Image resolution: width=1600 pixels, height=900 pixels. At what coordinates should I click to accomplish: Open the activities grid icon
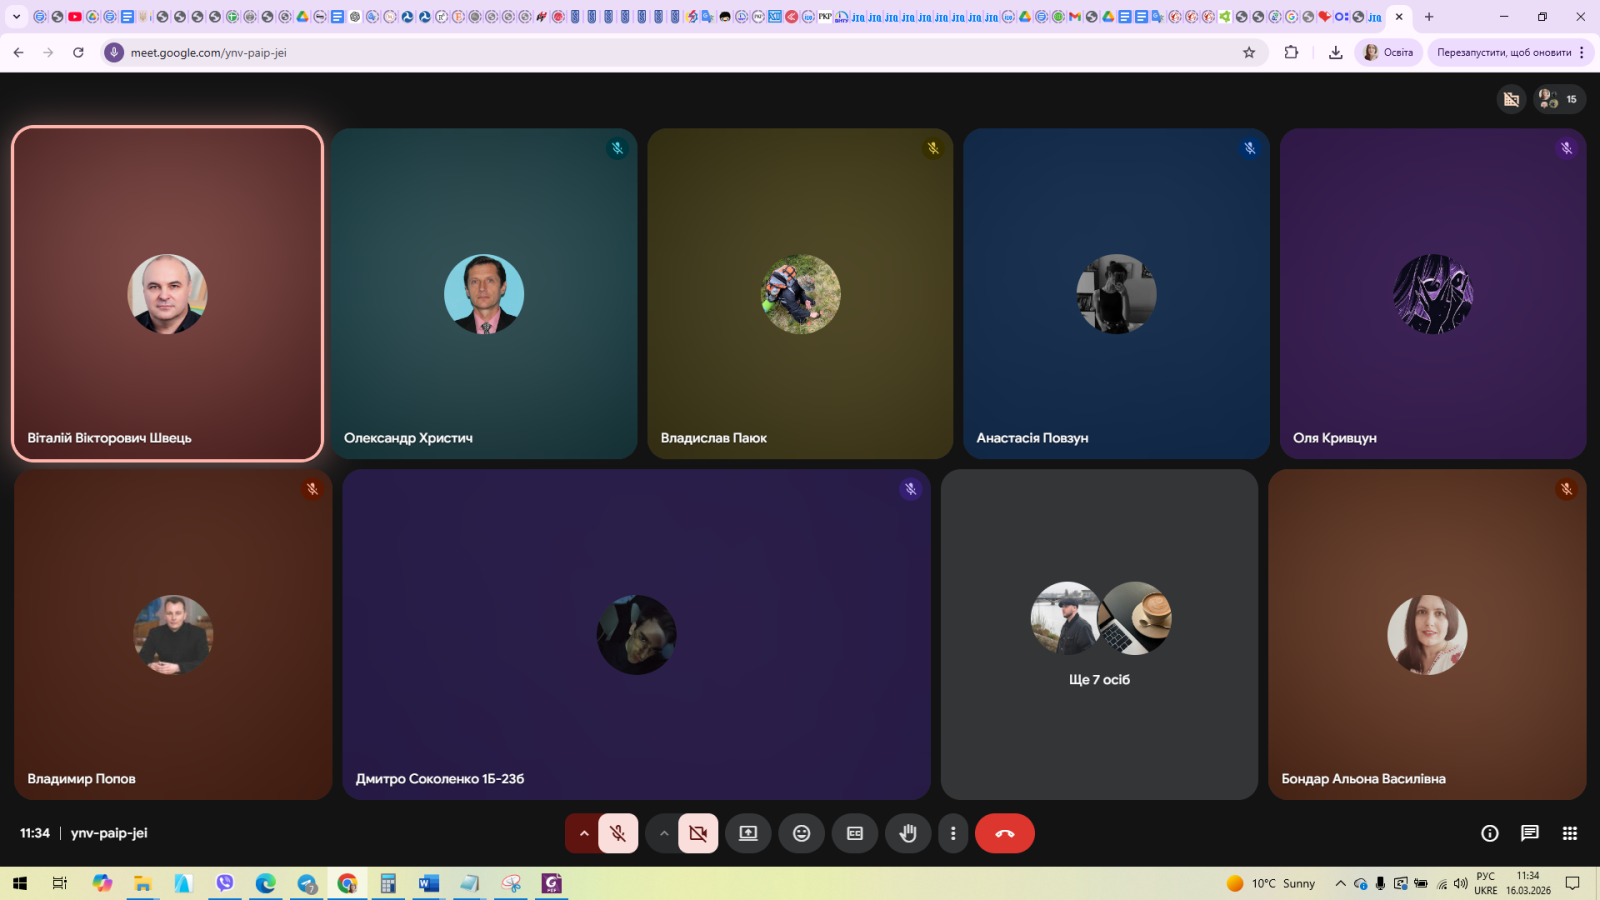pos(1569,833)
